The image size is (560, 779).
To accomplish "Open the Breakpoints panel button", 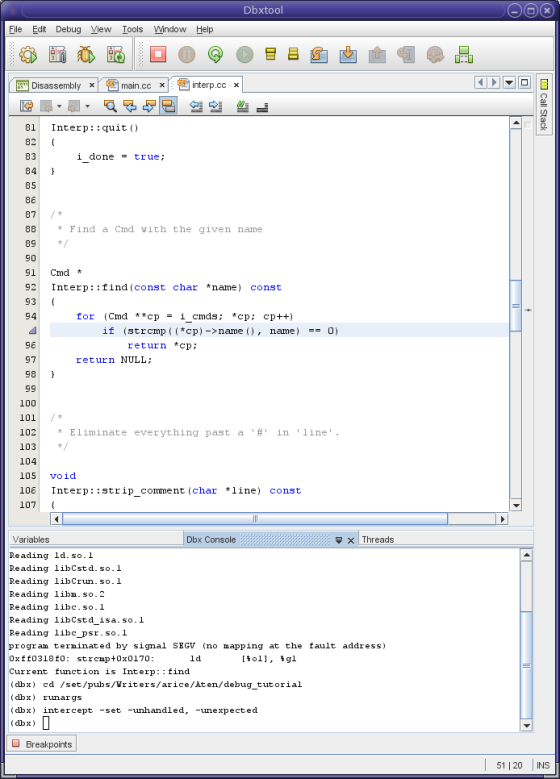I will pyautogui.click(x=42, y=744).
